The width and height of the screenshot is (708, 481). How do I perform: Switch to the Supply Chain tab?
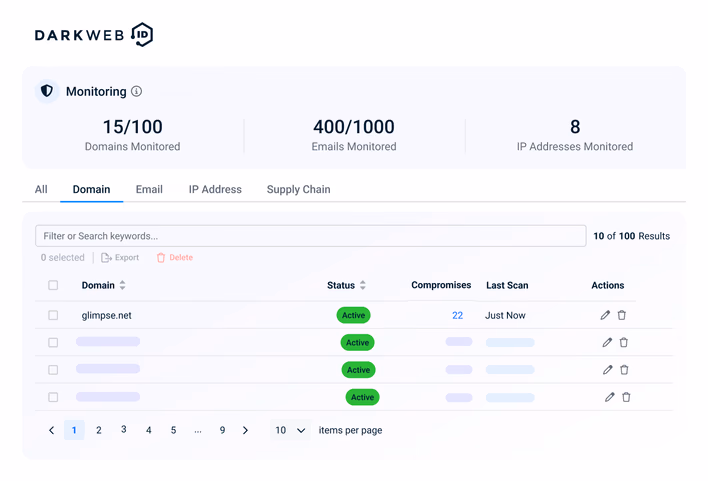[x=298, y=189]
